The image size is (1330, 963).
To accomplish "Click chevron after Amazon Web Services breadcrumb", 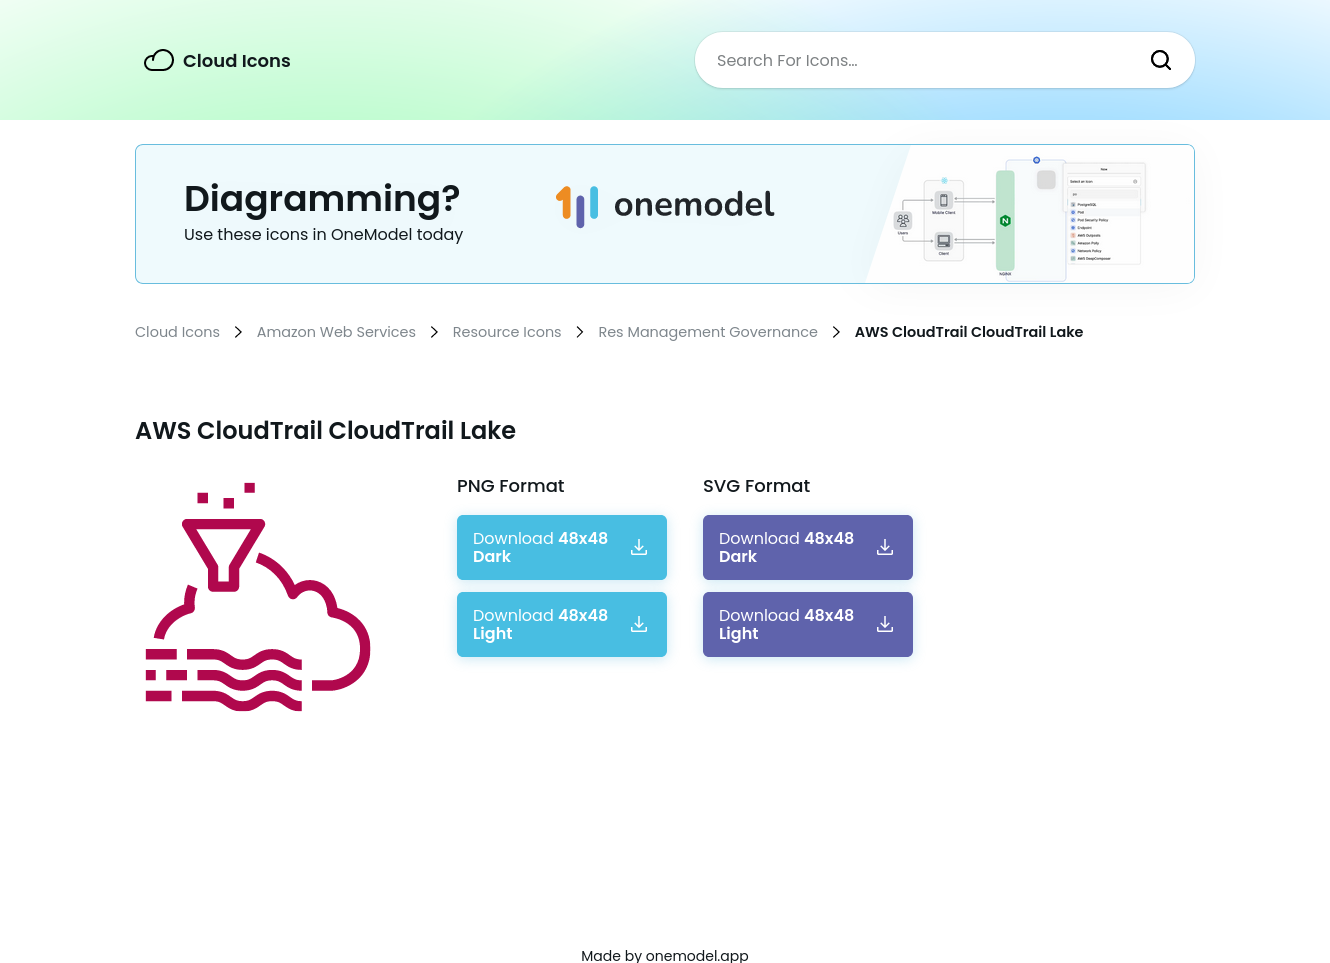I will (x=434, y=332).
